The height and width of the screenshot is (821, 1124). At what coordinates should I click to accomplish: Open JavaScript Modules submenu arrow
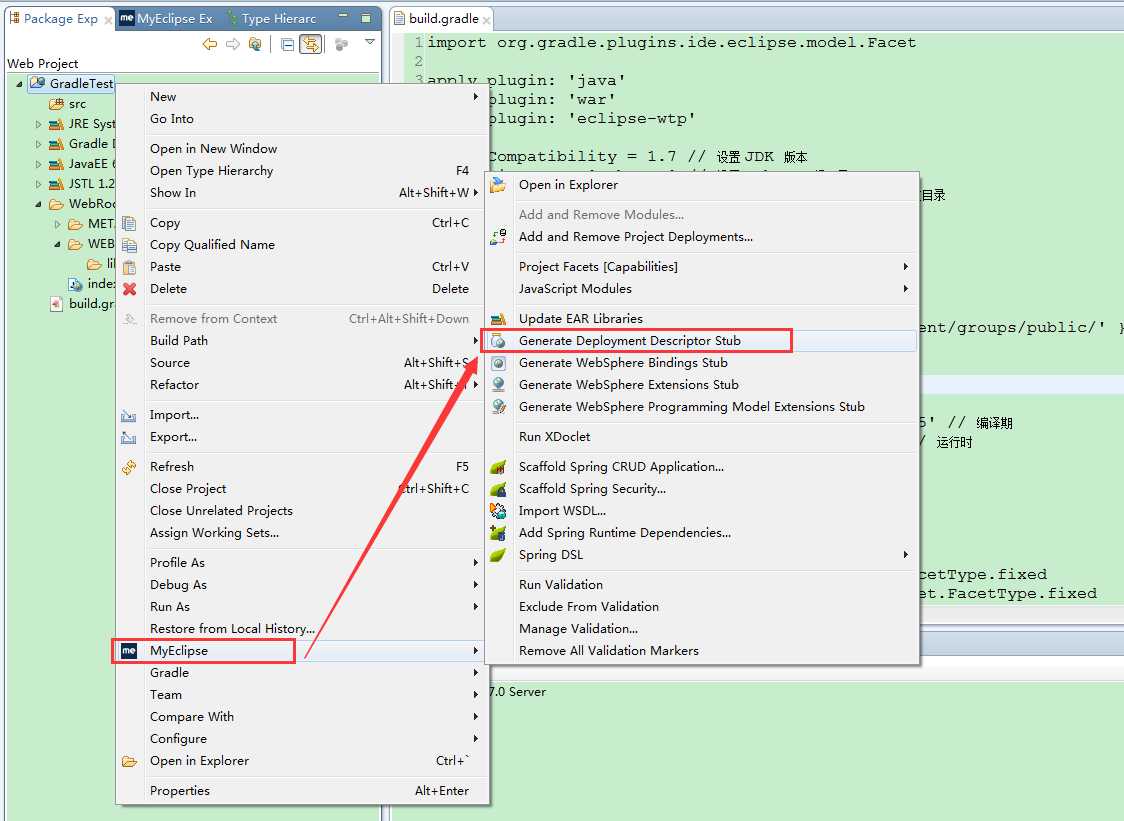pos(905,289)
